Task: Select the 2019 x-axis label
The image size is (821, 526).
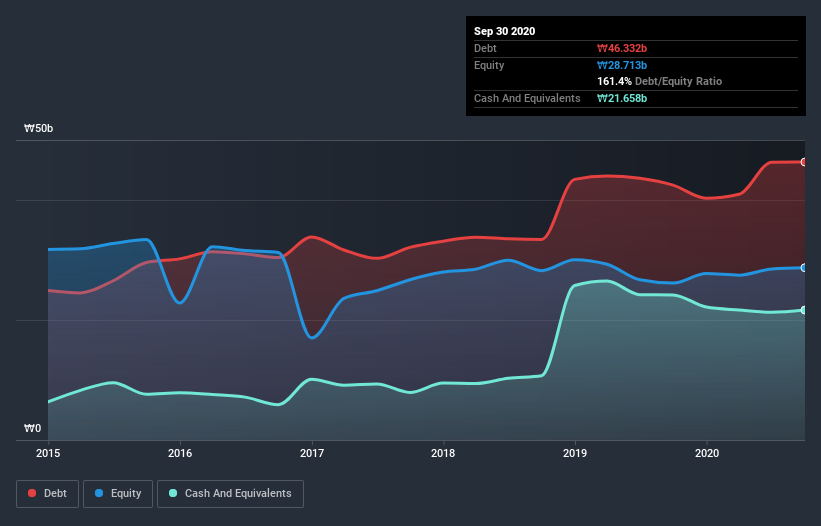Action: [575, 453]
